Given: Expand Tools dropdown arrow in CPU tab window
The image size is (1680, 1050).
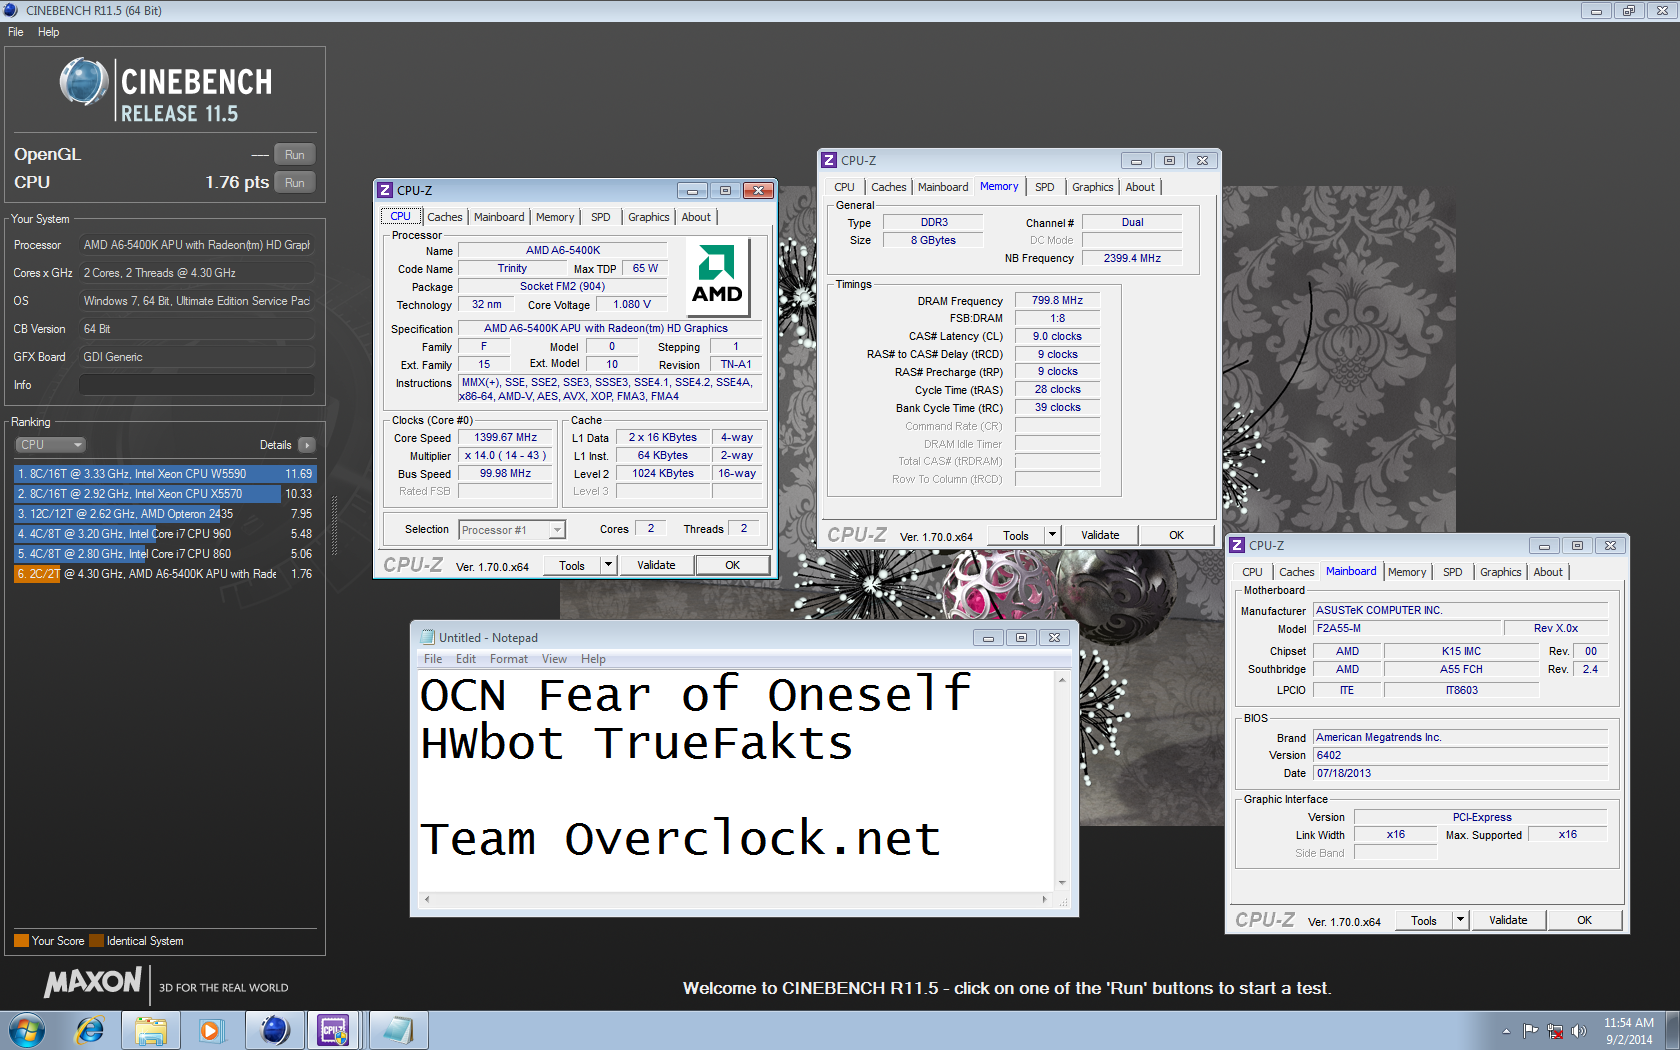Looking at the screenshot, I should point(607,565).
